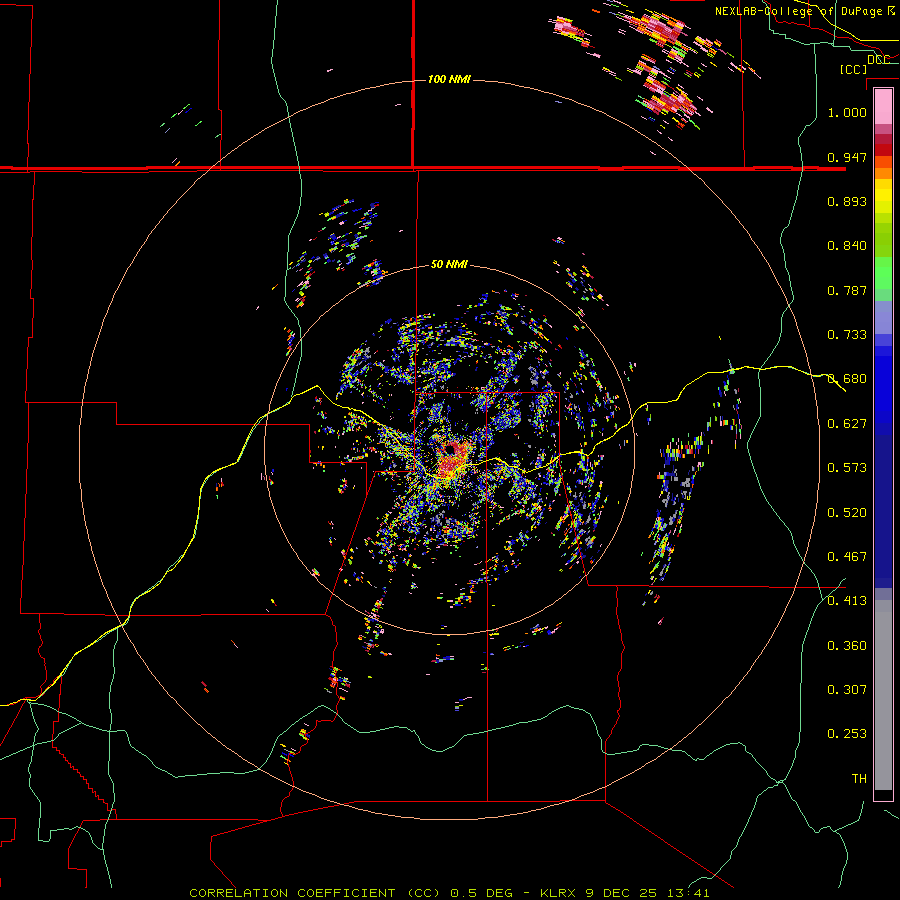Pick the dark red swatch above 0.947
900x900 pixels.
(x=883, y=149)
